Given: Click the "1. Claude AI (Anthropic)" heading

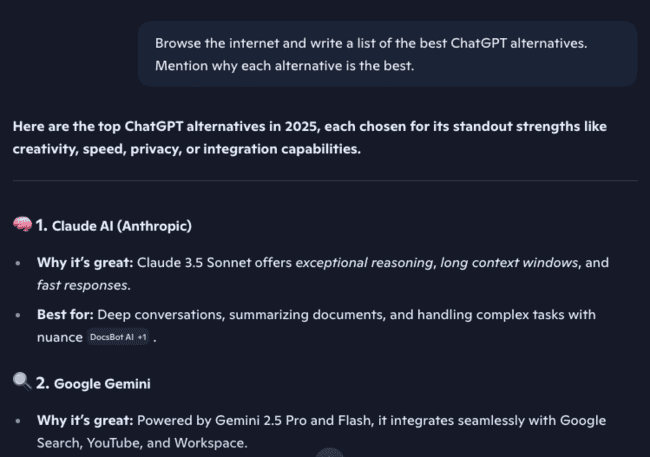Looking at the screenshot, I should [x=113, y=226].
